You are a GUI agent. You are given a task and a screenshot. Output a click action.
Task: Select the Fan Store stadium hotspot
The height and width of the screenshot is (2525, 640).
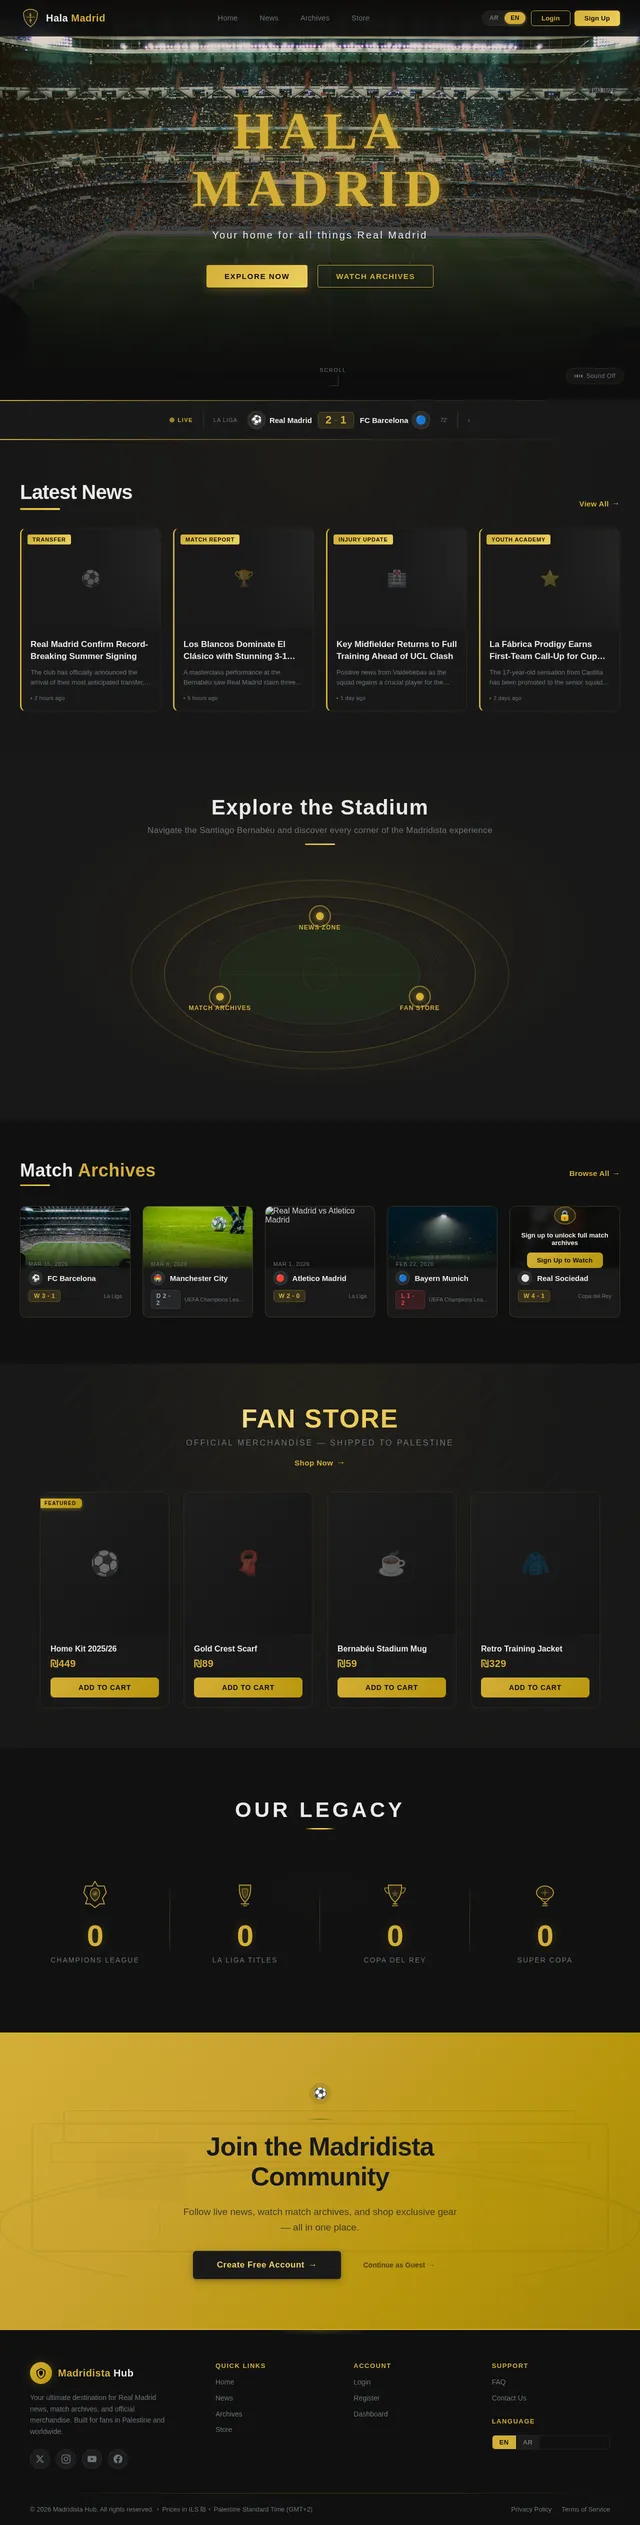[x=420, y=996]
